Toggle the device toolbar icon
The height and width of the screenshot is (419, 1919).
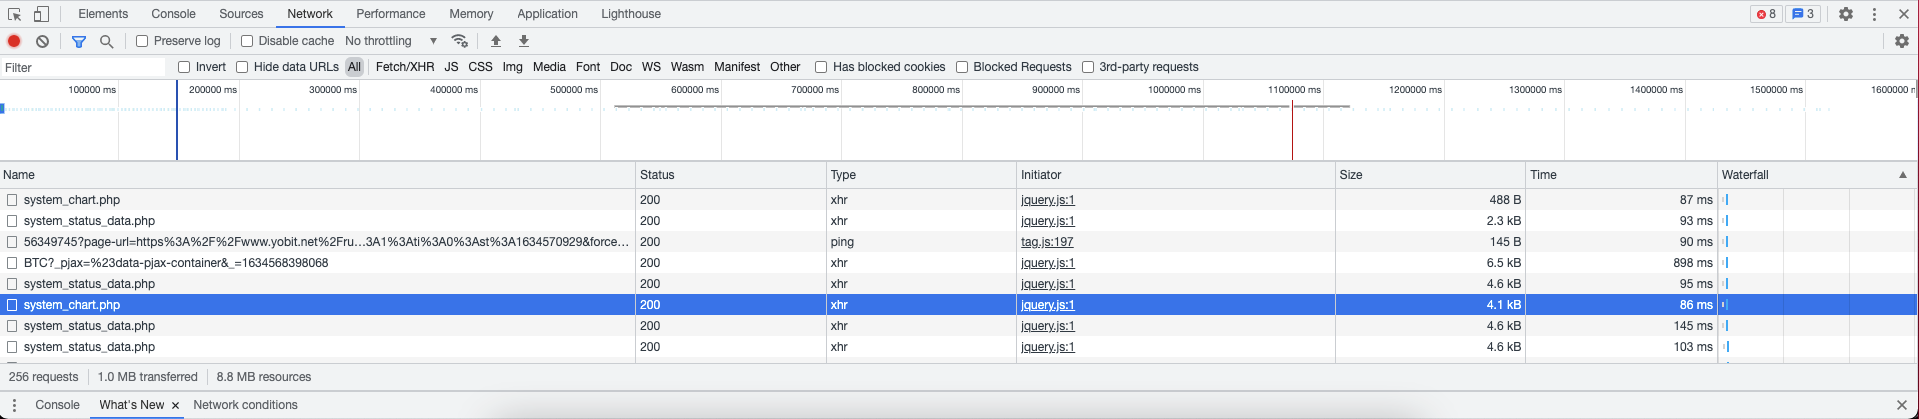[41, 14]
